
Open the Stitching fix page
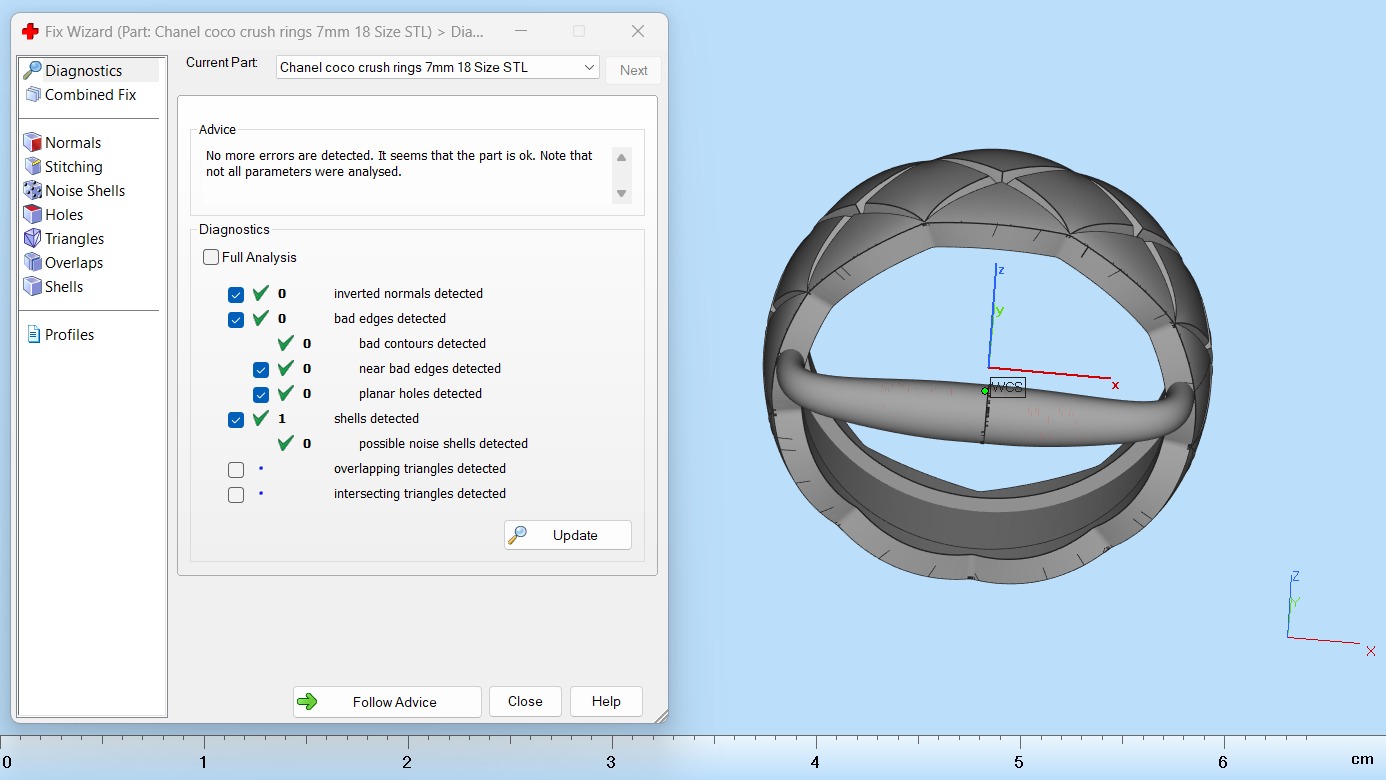pyautogui.click(x=73, y=167)
